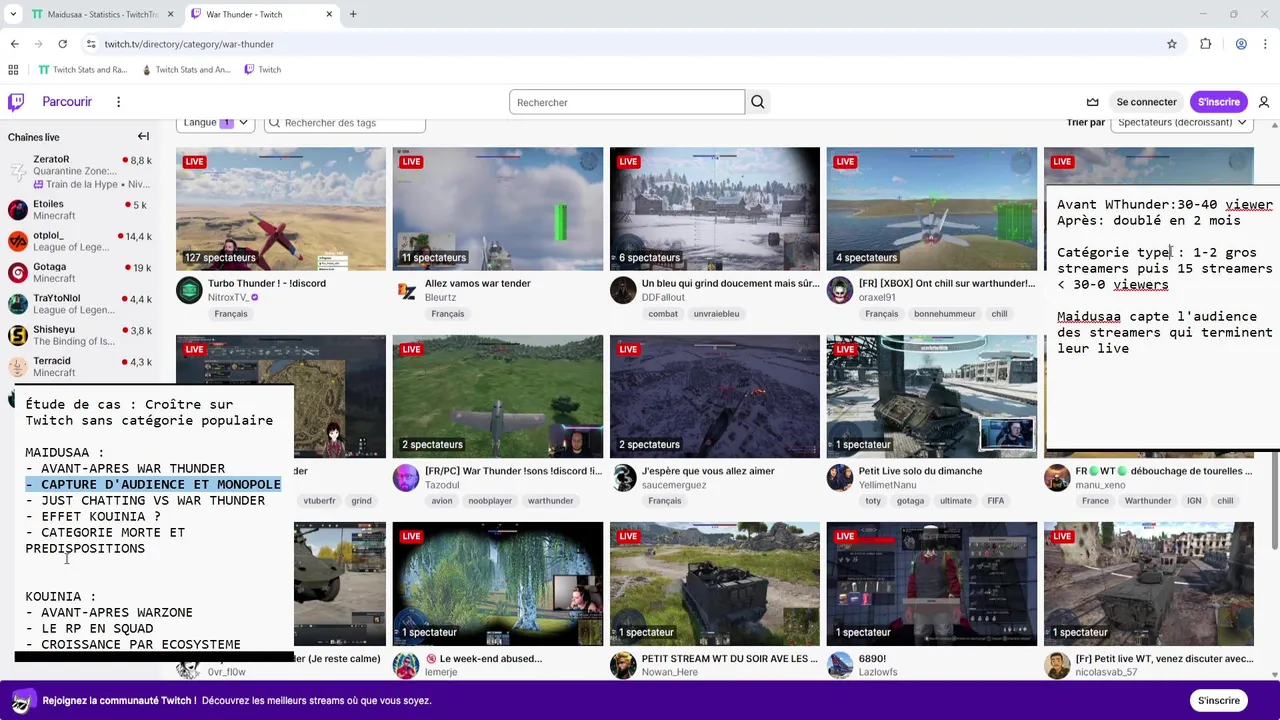1280x720 pixels.
Task: Click the Parcourir navigation link
Action: 67,102
